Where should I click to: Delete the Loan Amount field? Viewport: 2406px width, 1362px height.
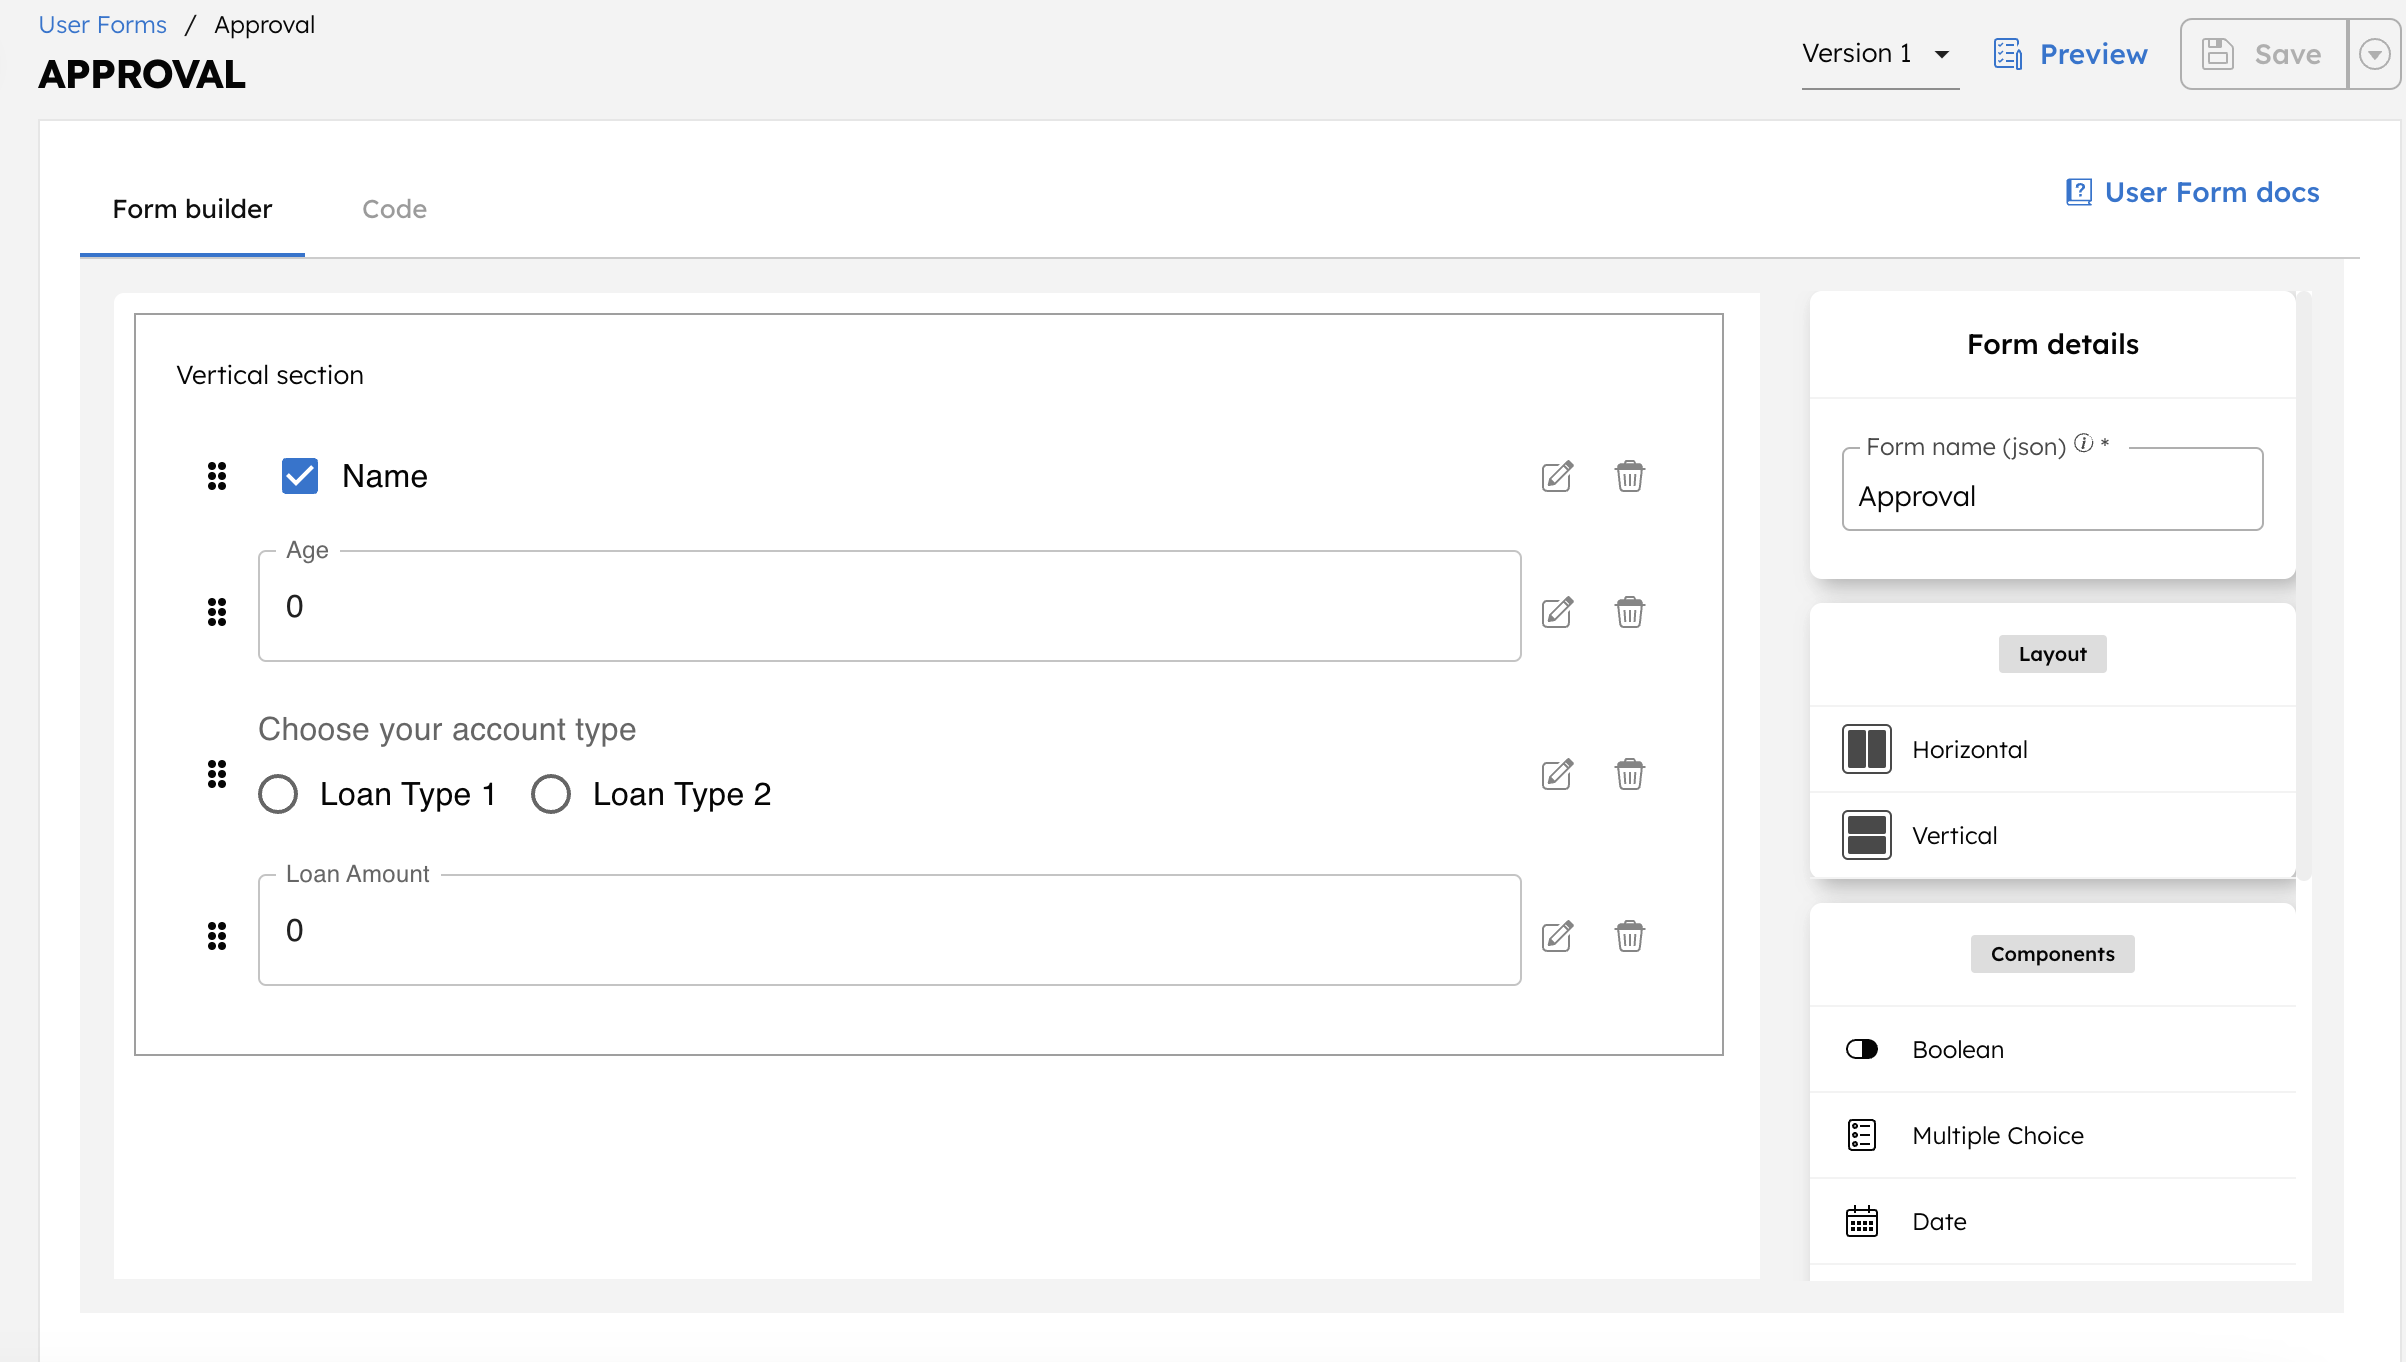1630,936
